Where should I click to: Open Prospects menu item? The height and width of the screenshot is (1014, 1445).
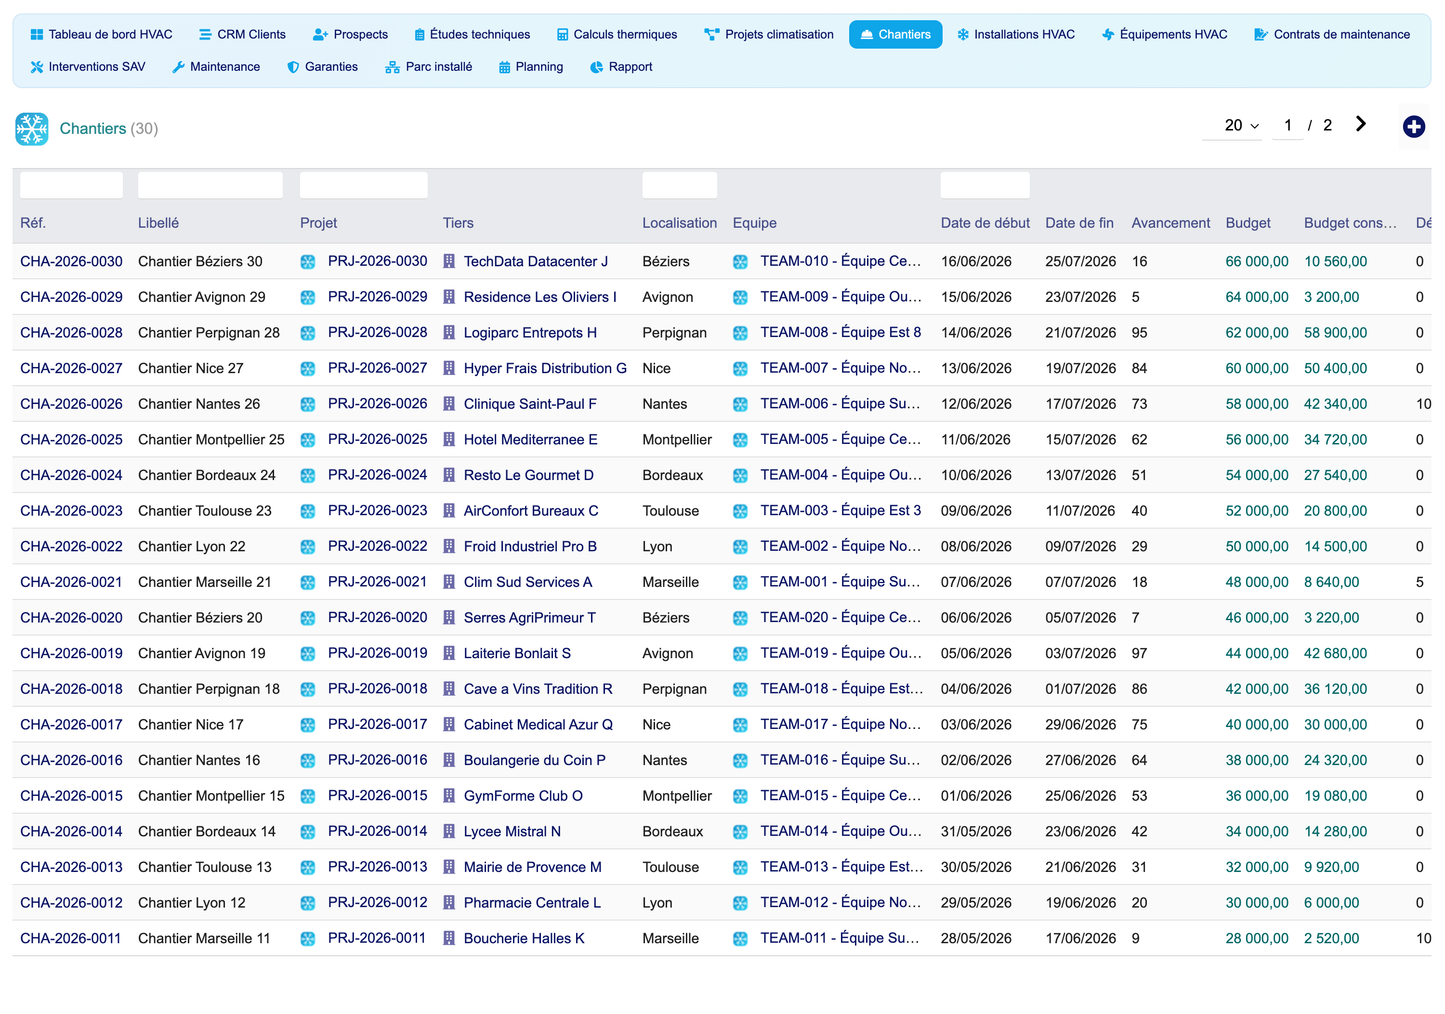[x=350, y=34]
